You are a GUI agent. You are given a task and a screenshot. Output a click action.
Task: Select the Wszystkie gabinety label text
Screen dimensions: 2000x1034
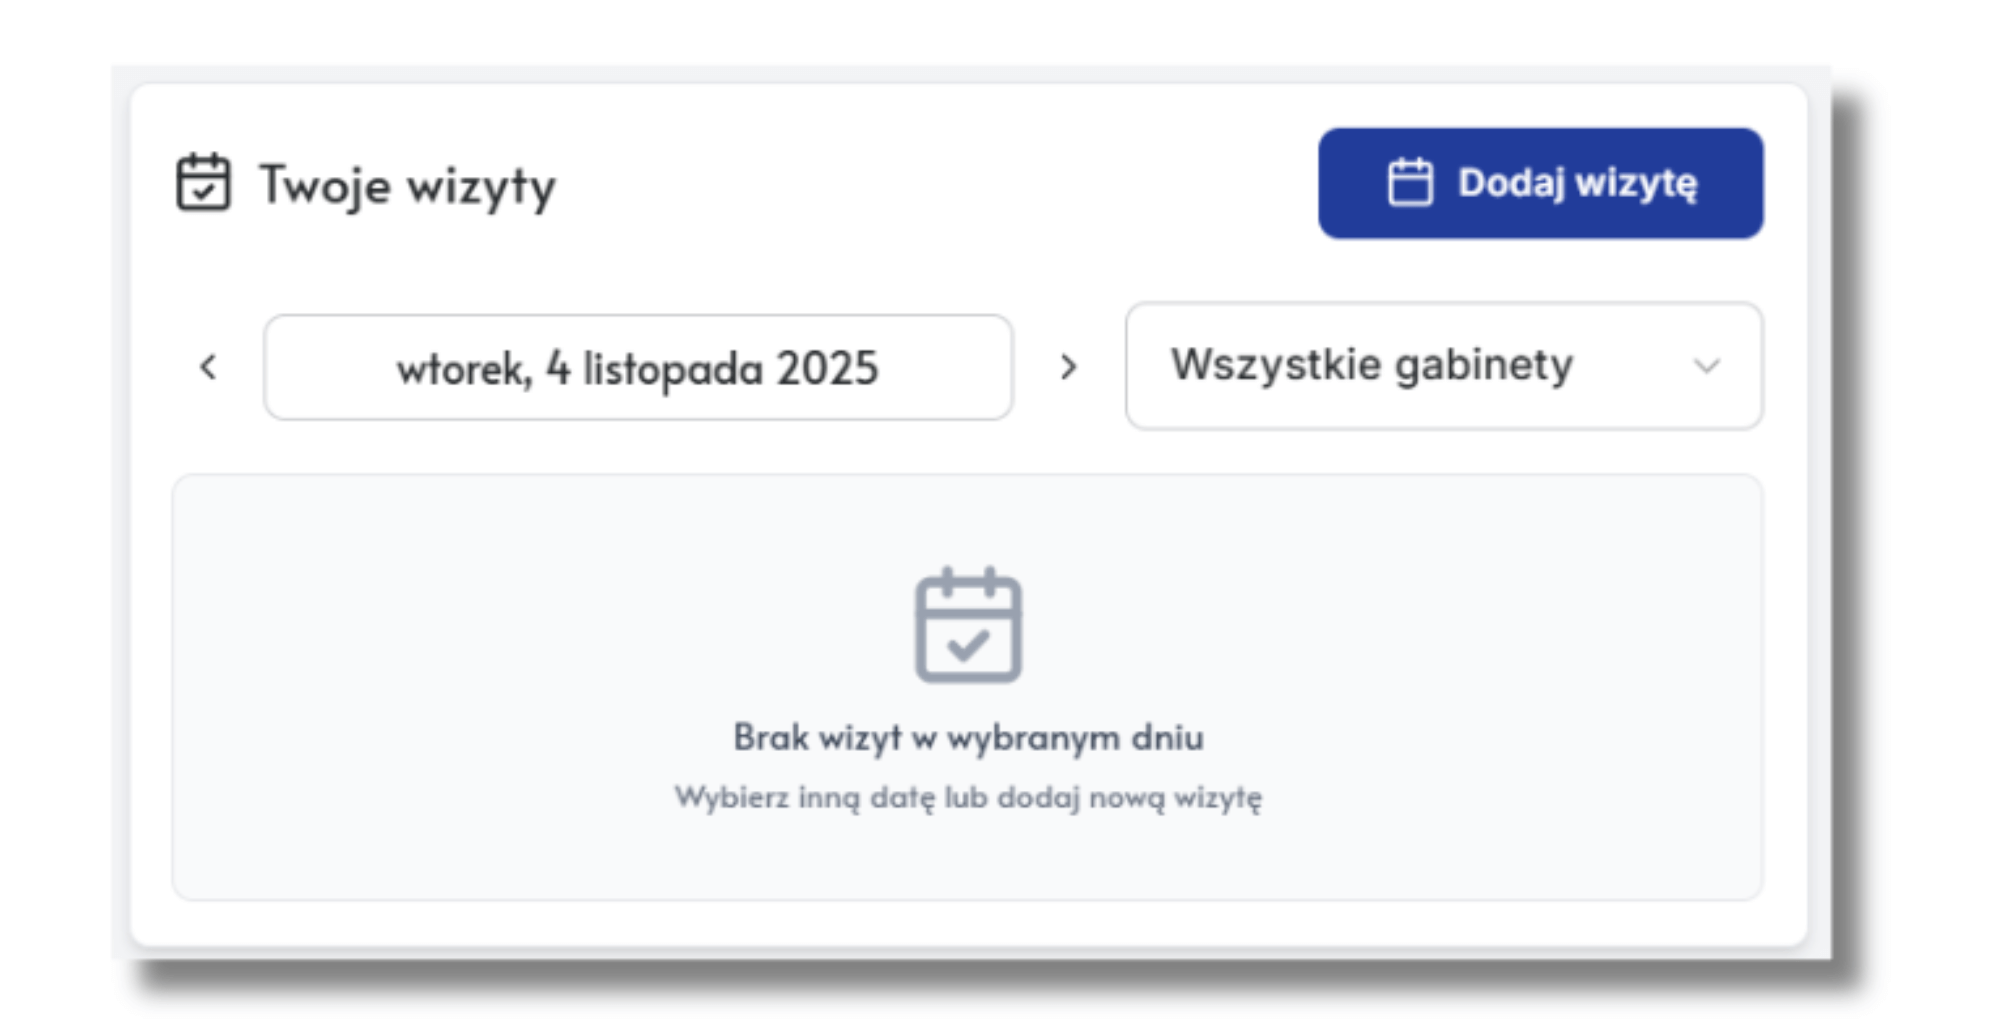(x=1372, y=365)
